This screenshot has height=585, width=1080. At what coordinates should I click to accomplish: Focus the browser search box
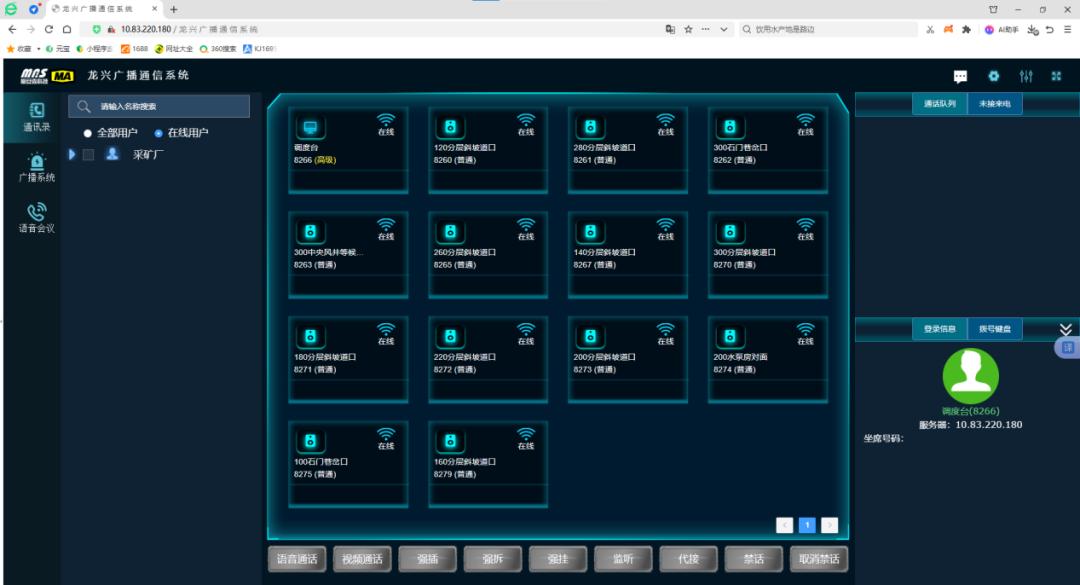(829, 29)
